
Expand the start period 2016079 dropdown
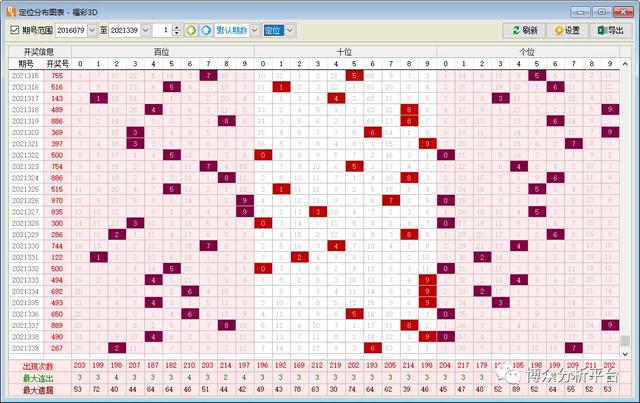pos(92,30)
